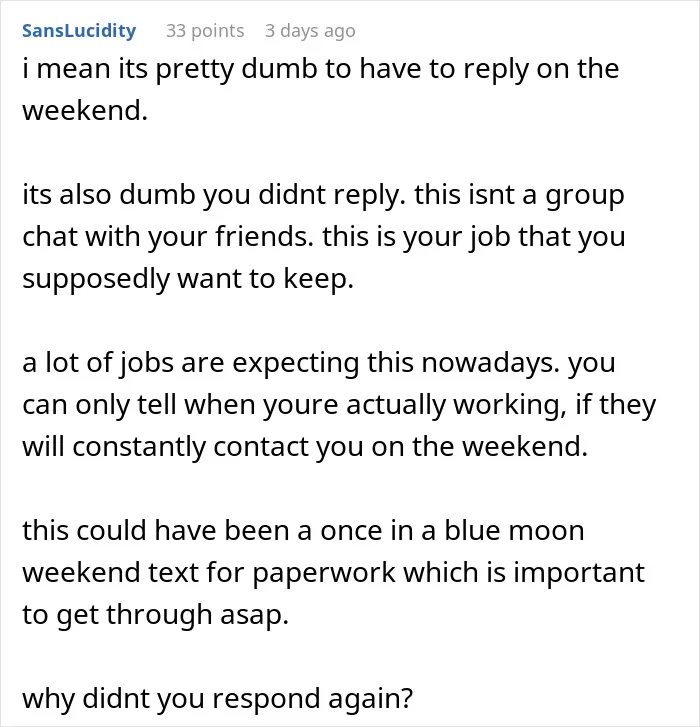Click the line 'will constantly contact you on the weekend.'
Screen dimensions: 700x727
[x=305, y=447]
